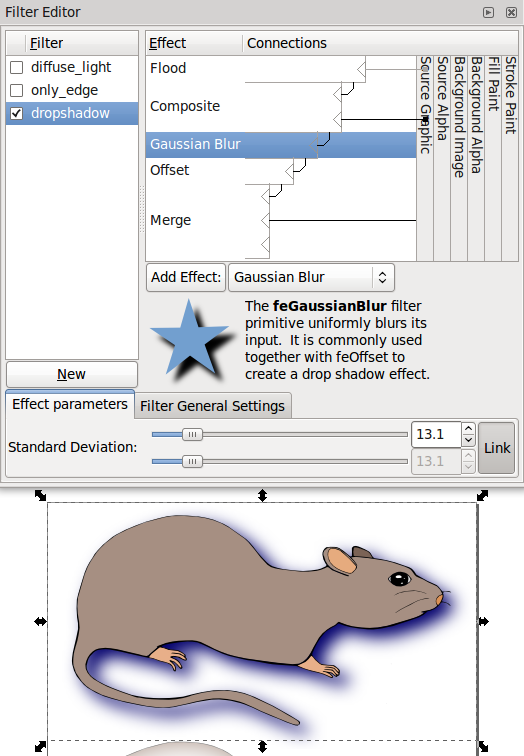524x756 pixels.
Task: Enable the only_edge filter checkbox
Action: pyautogui.click(x=16, y=90)
